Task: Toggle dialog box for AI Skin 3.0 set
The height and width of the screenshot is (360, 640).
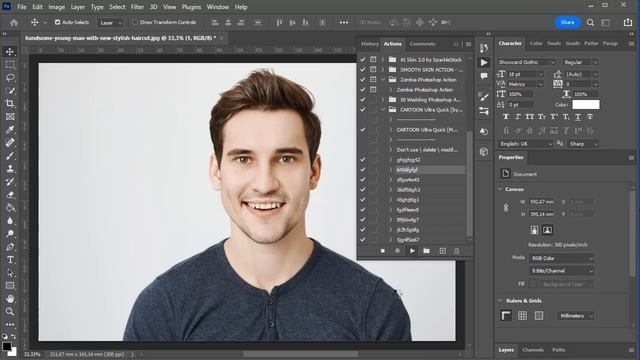Action: point(373,60)
